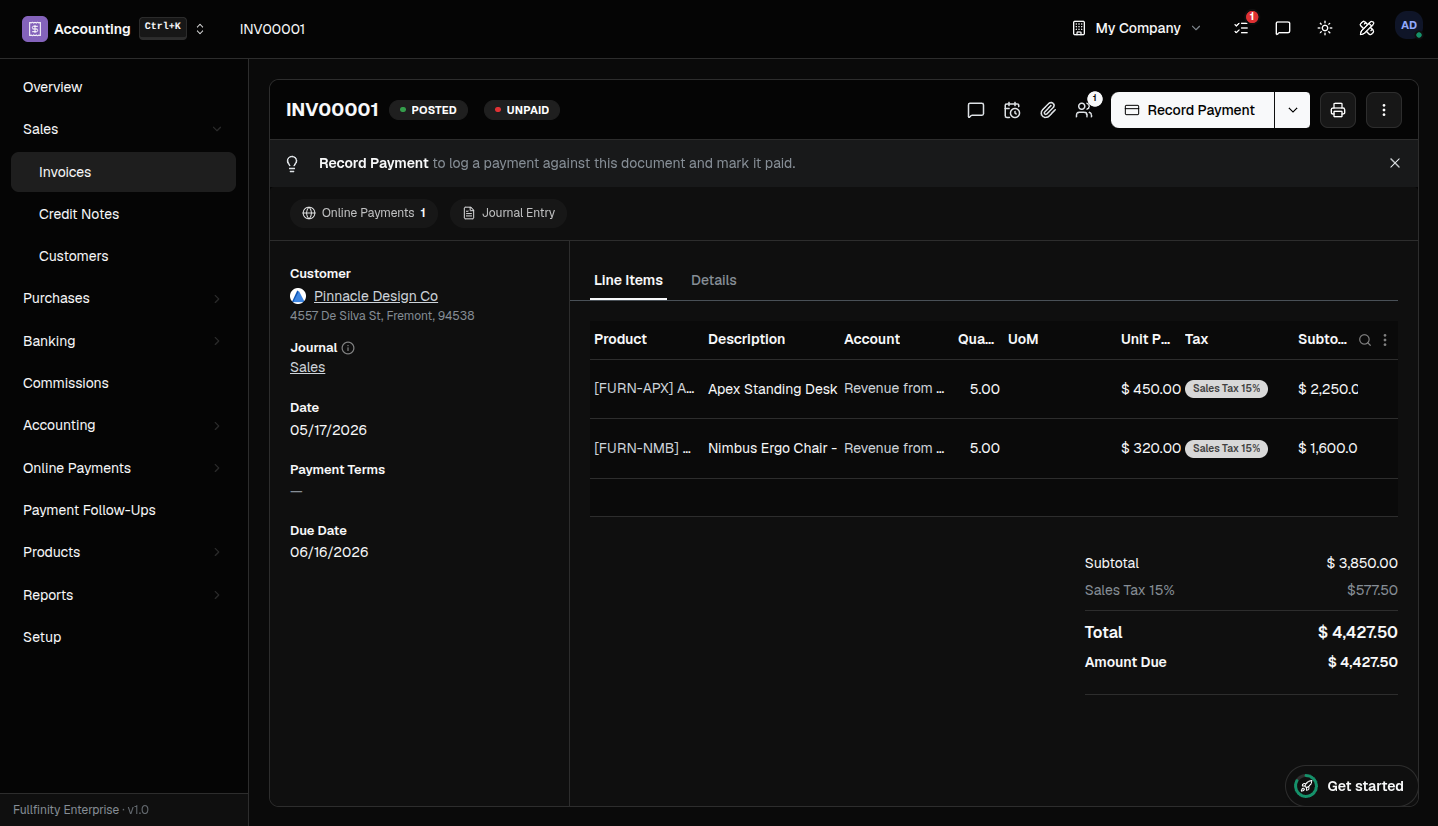
Task: Expand the Online Payments sidebar section
Action: coord(123,468)
